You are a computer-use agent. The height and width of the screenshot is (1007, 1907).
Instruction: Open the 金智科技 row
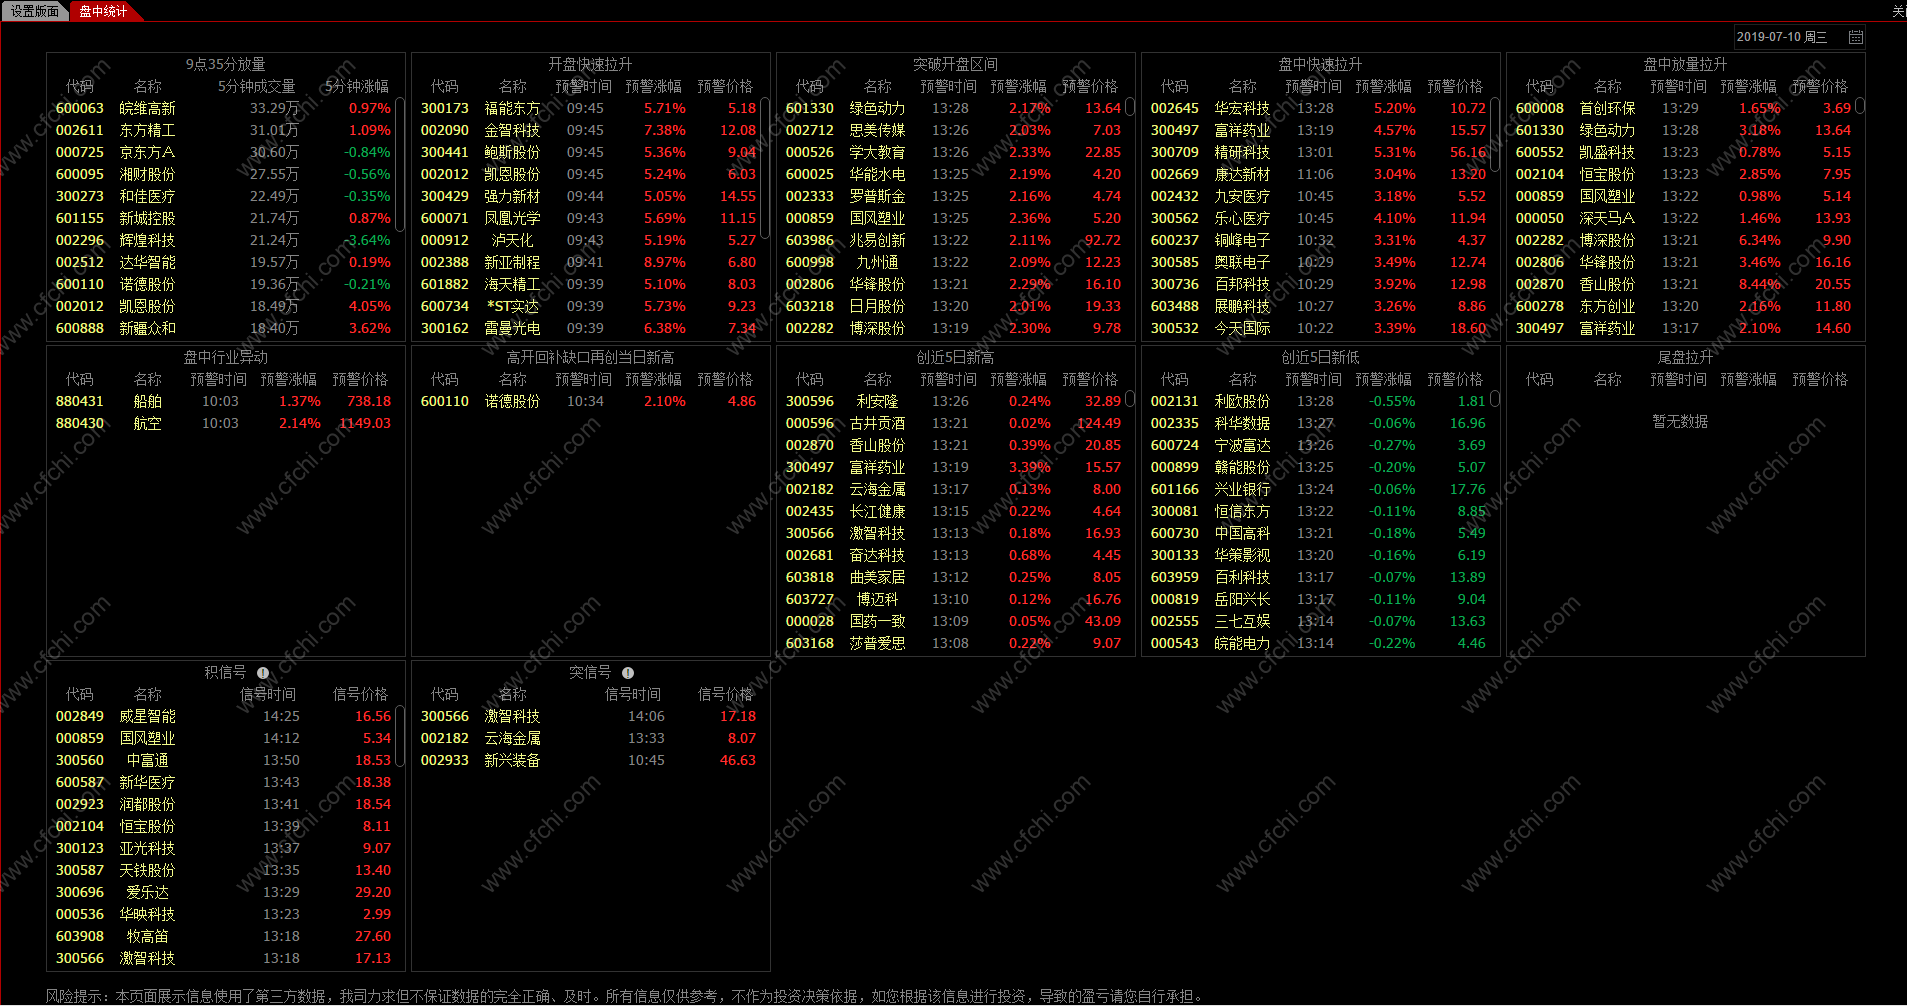pos(588,130)
